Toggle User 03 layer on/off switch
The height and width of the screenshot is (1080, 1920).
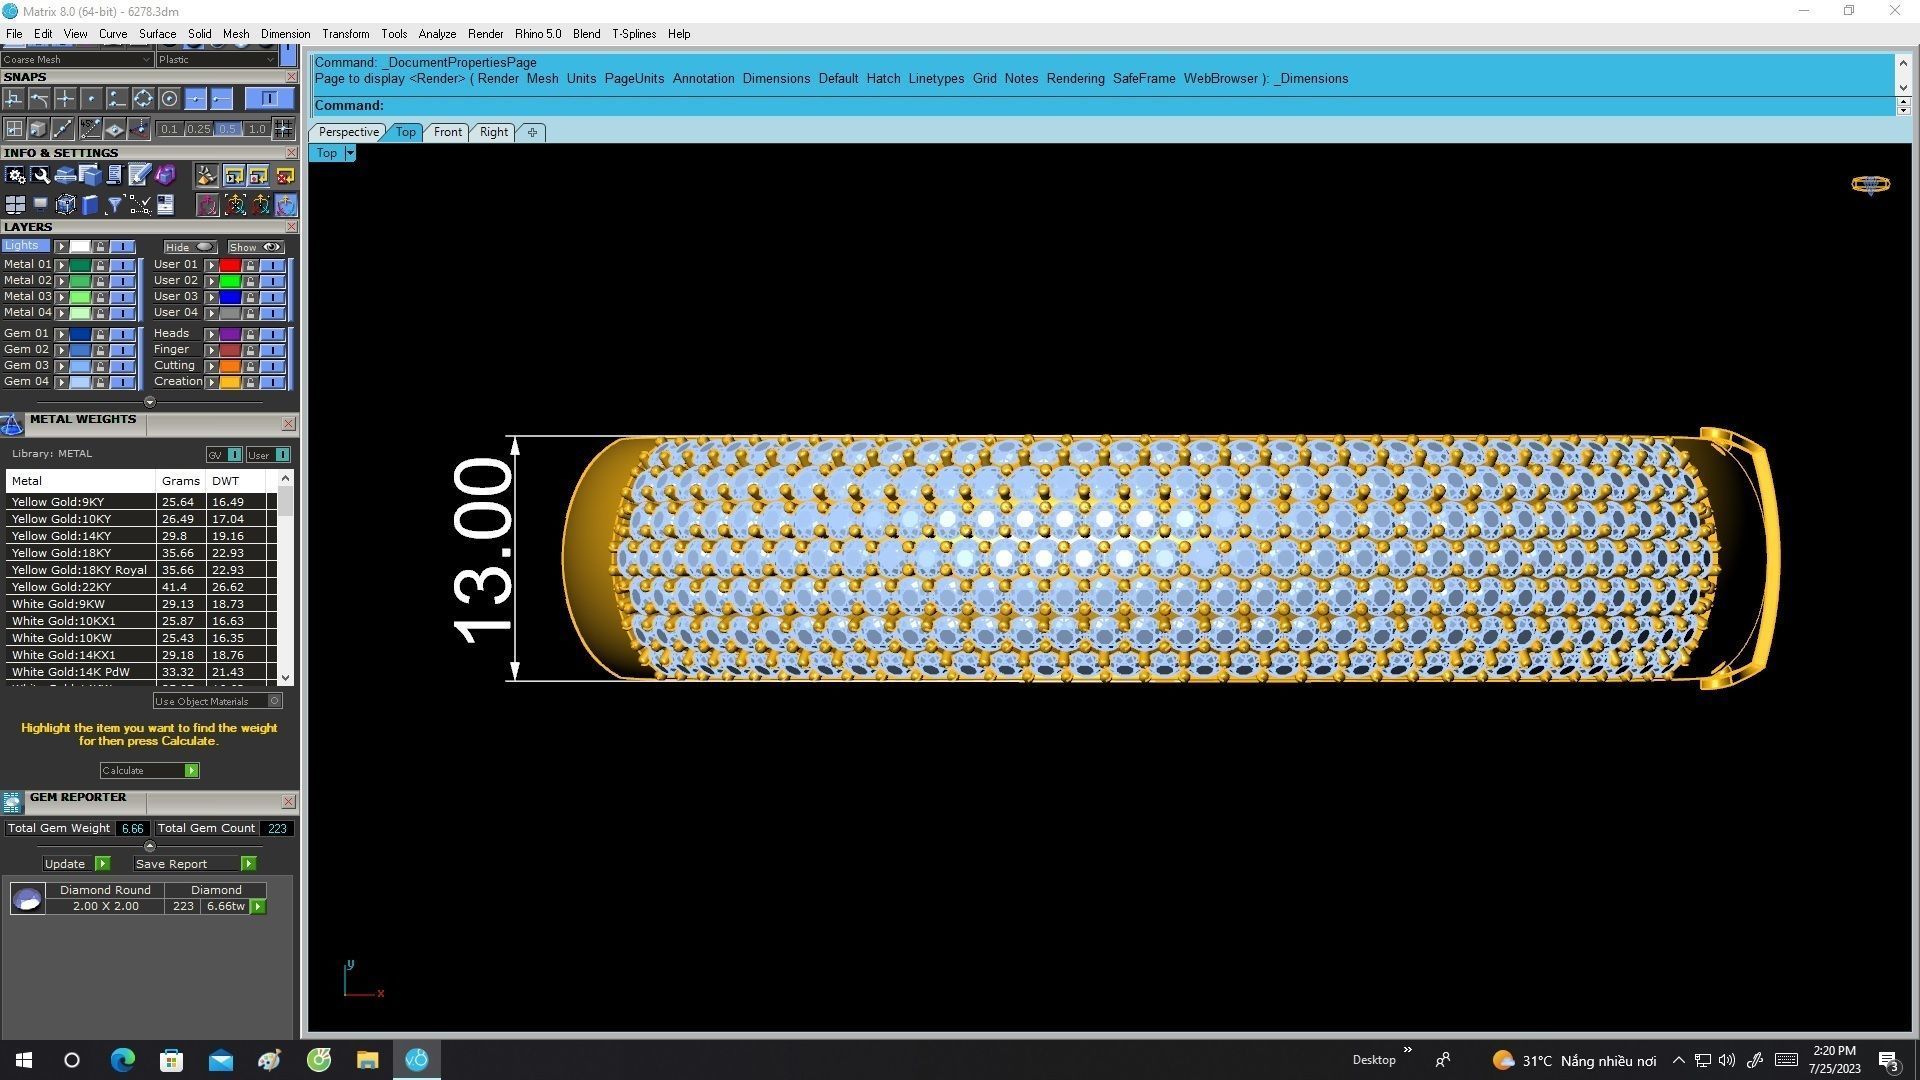272,297
